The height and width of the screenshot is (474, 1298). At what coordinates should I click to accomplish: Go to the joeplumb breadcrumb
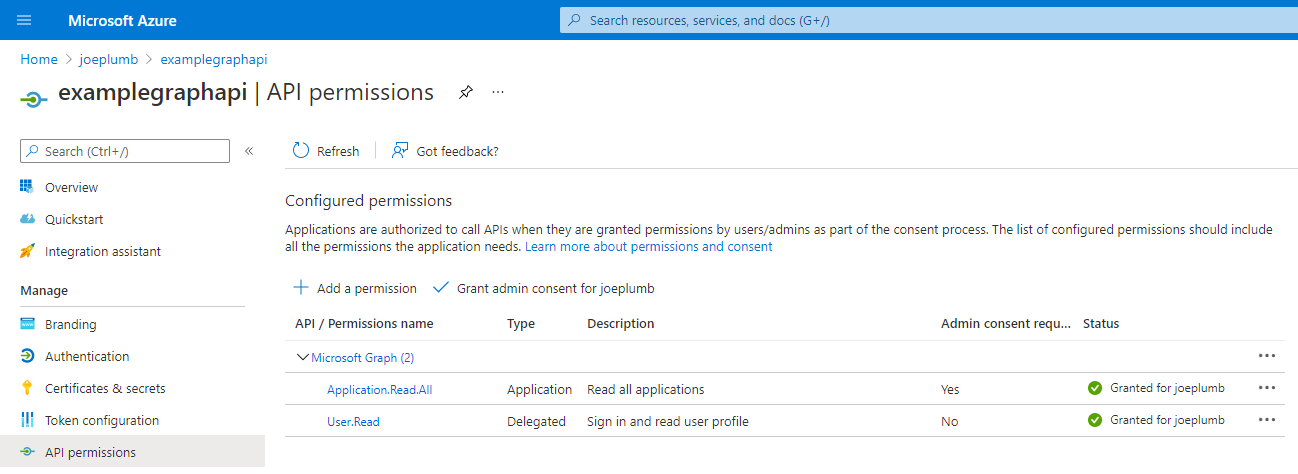point(108,60)
